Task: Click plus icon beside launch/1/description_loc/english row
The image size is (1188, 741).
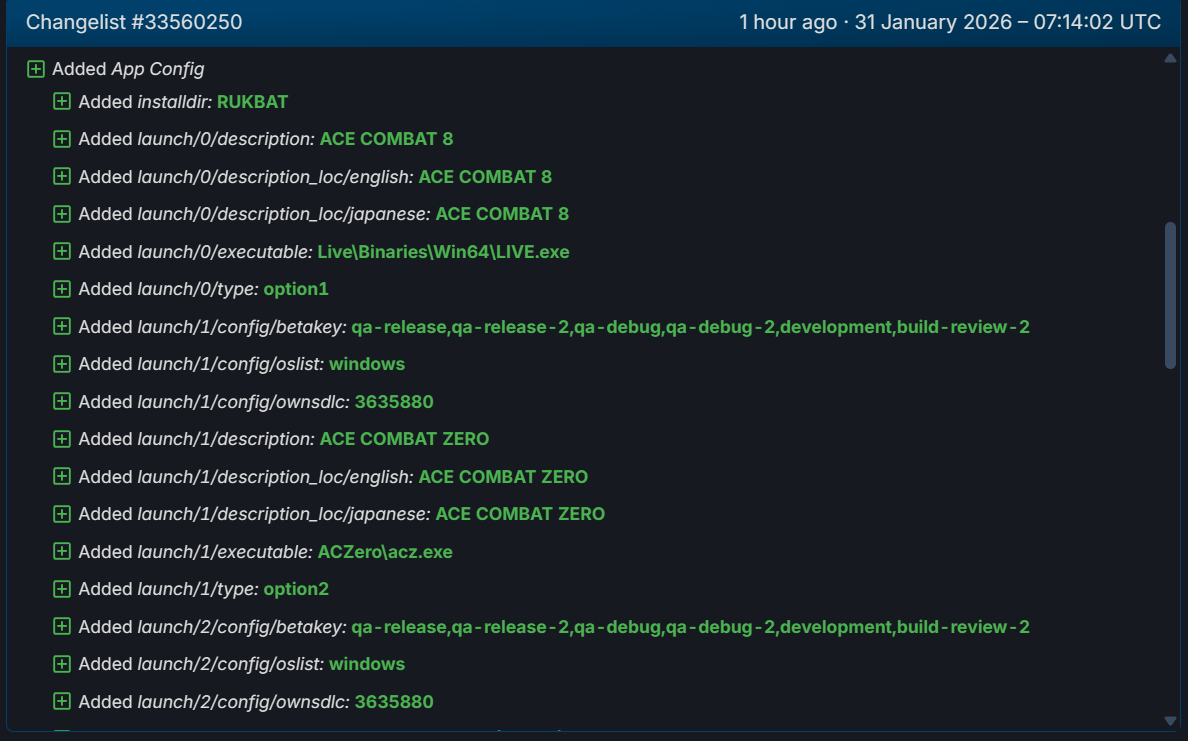Action: point(62,477)
